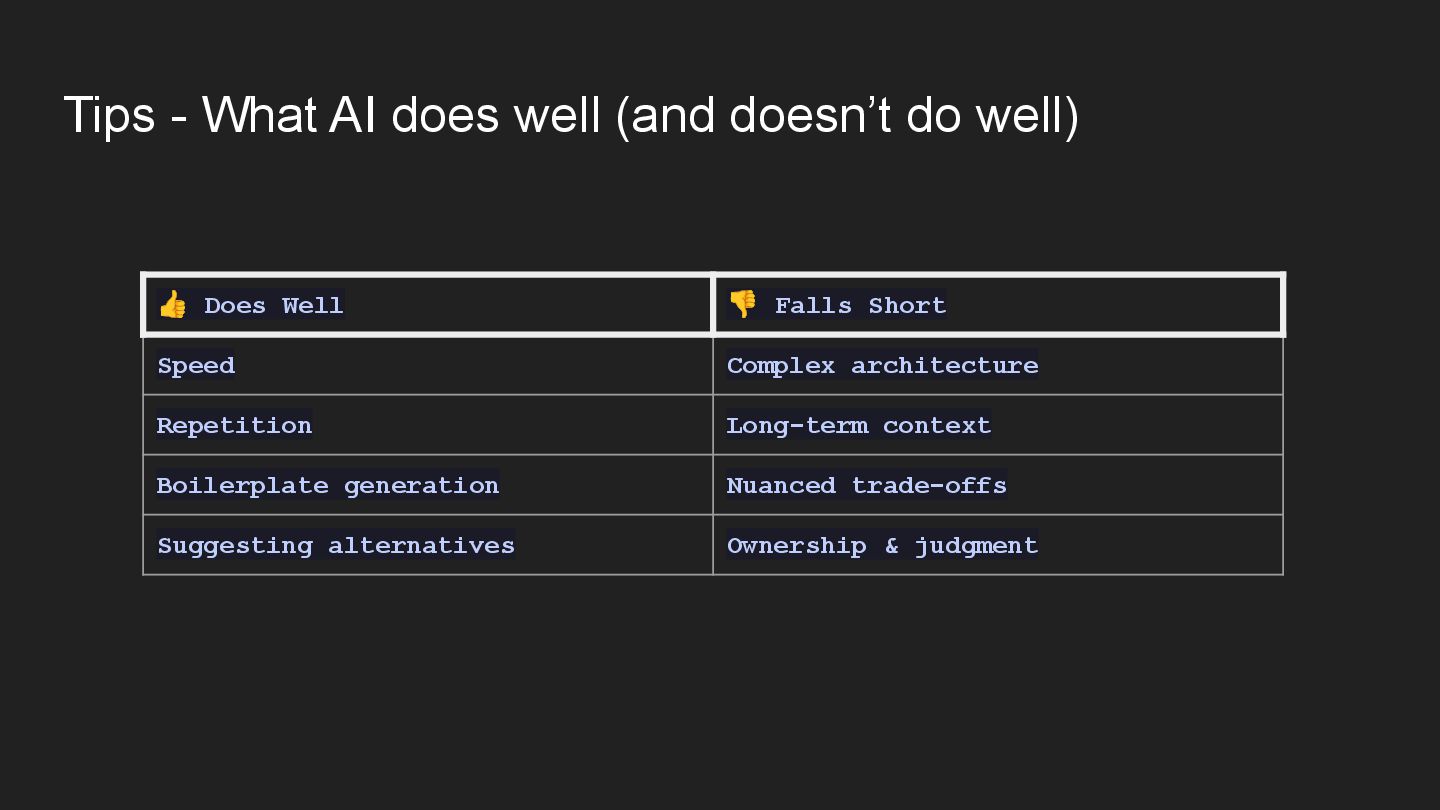Click the "Repetition" table cell
This screenshot has width=1440, height=810.
coord(234,426)
